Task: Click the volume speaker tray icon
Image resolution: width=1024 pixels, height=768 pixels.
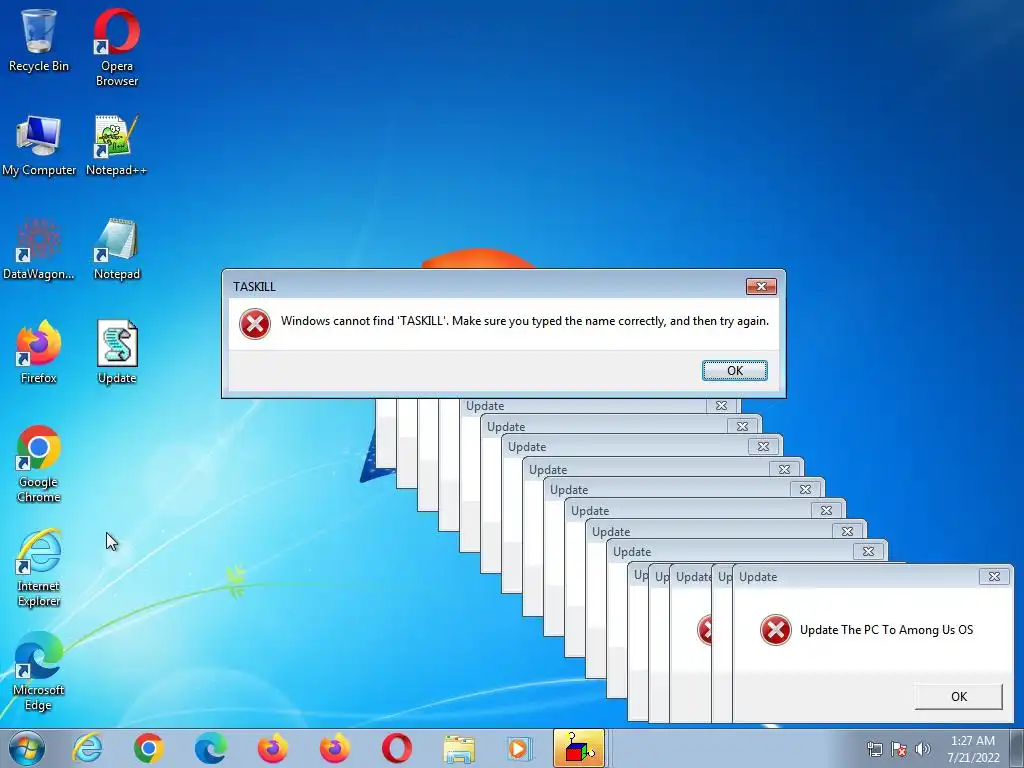Action: coord(923,749)
